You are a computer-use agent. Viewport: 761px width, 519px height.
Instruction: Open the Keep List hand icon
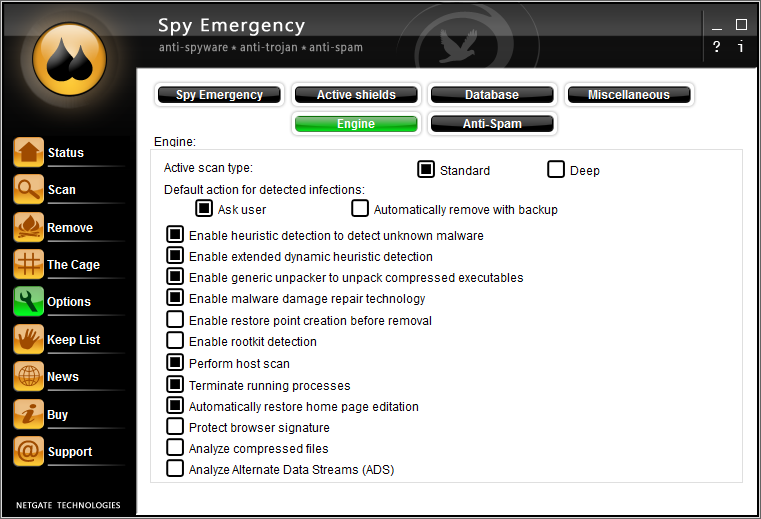29,340
